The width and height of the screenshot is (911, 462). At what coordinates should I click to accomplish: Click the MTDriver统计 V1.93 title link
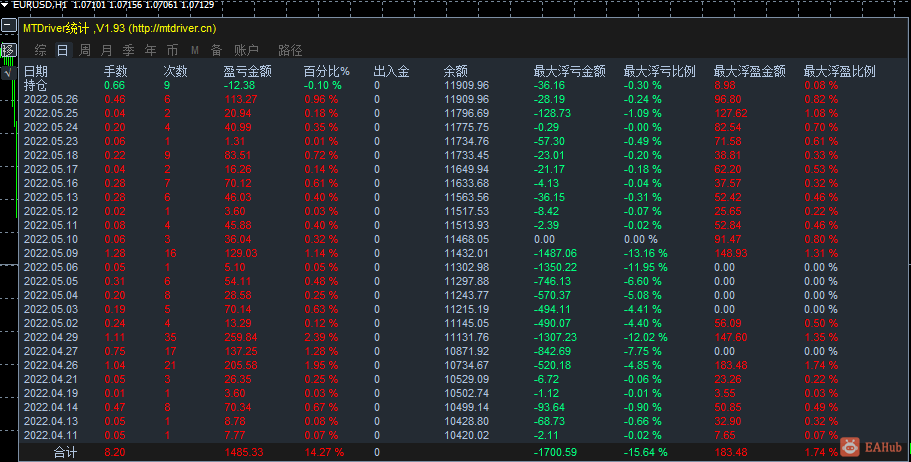pos(120,28)
